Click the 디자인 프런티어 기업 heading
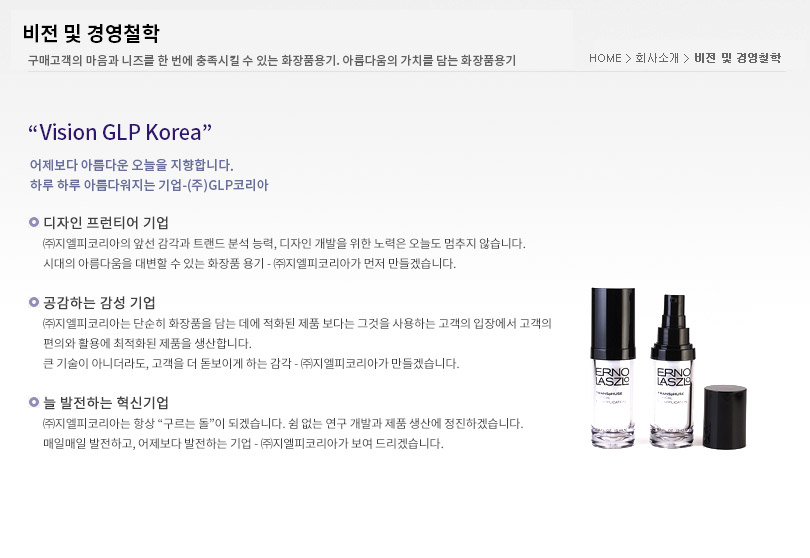Screen dimensions: 810x558 tap(106, 223)
